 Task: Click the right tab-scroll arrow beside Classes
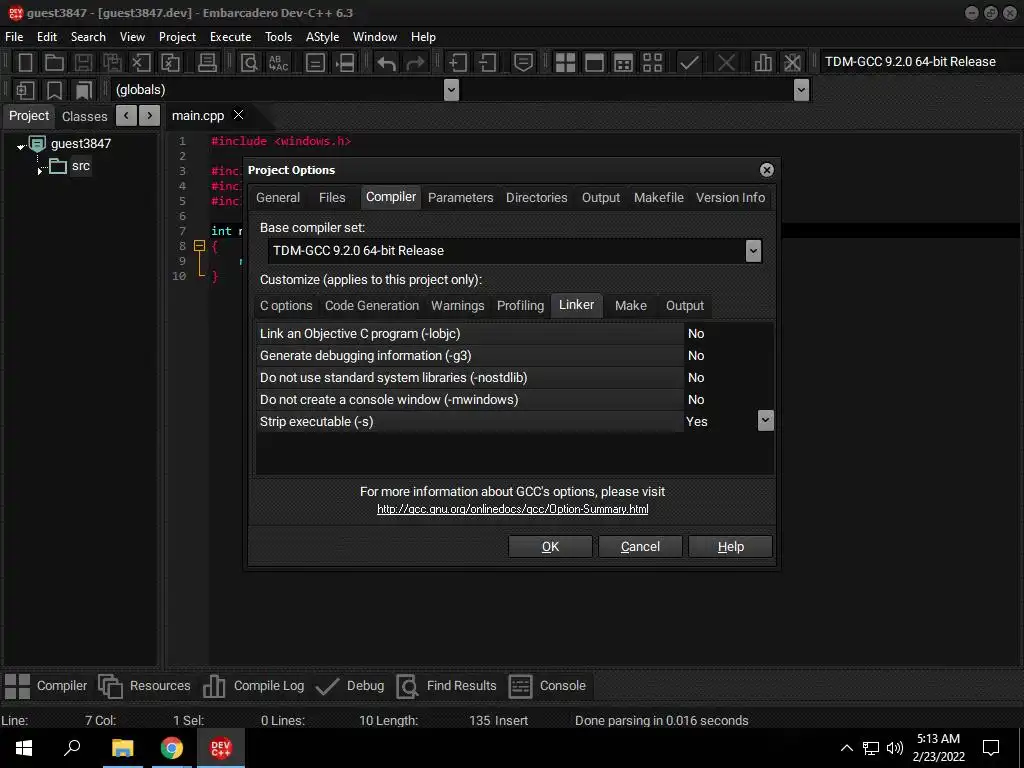(150, 116)
